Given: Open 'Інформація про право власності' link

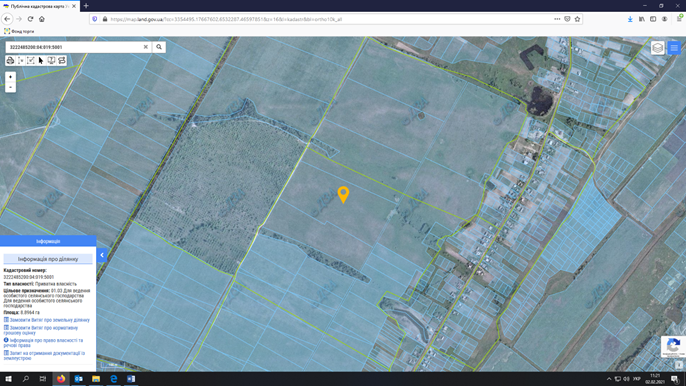Looking at the screenshot, I should [x=43, y=343].
